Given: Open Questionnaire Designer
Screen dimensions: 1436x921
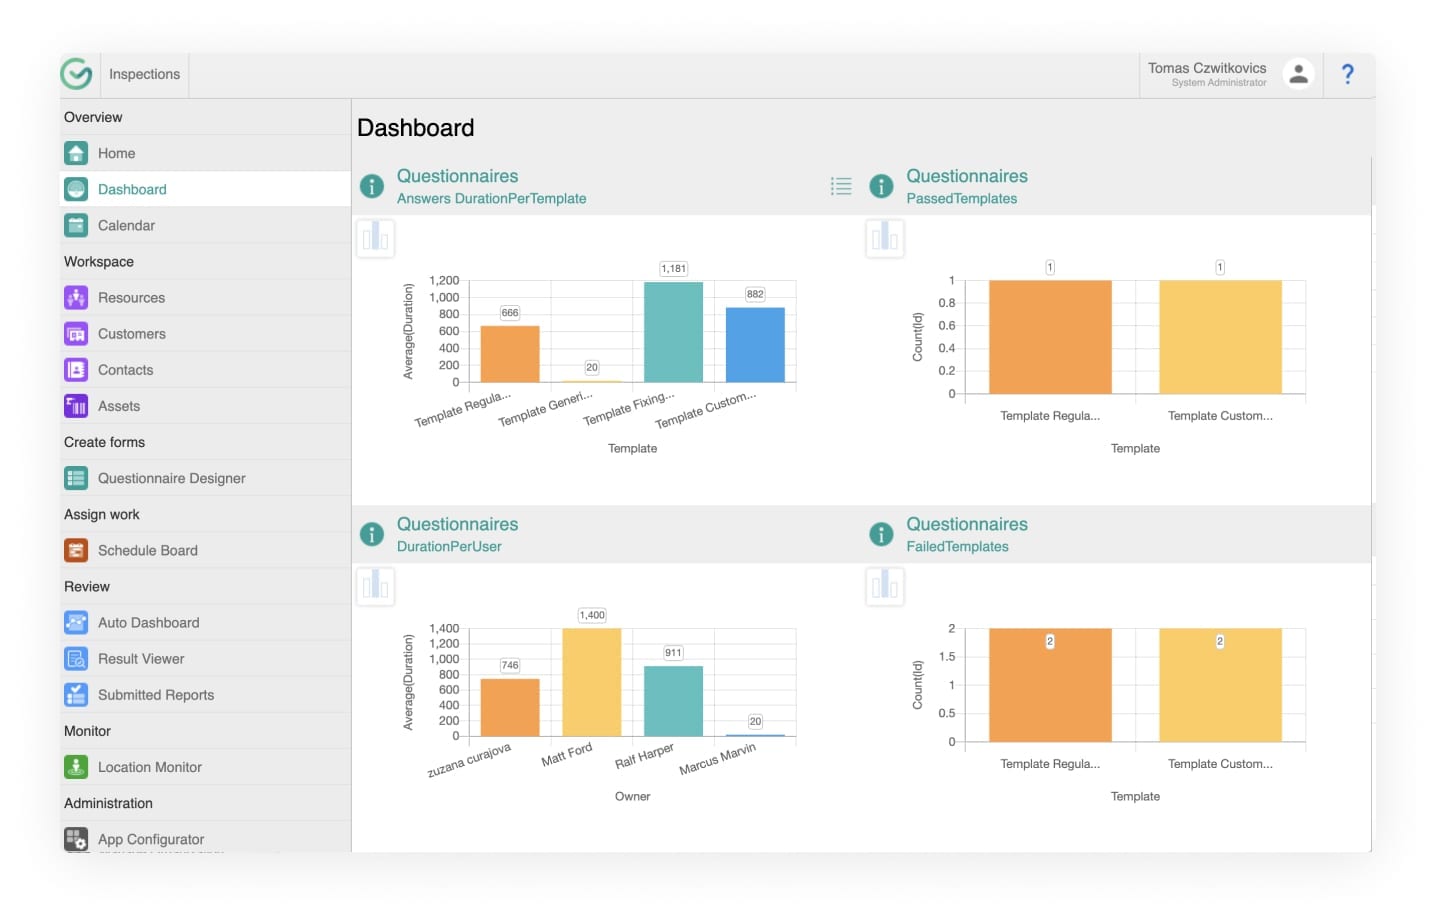Looking at the screenshot, I should [205, 478].
